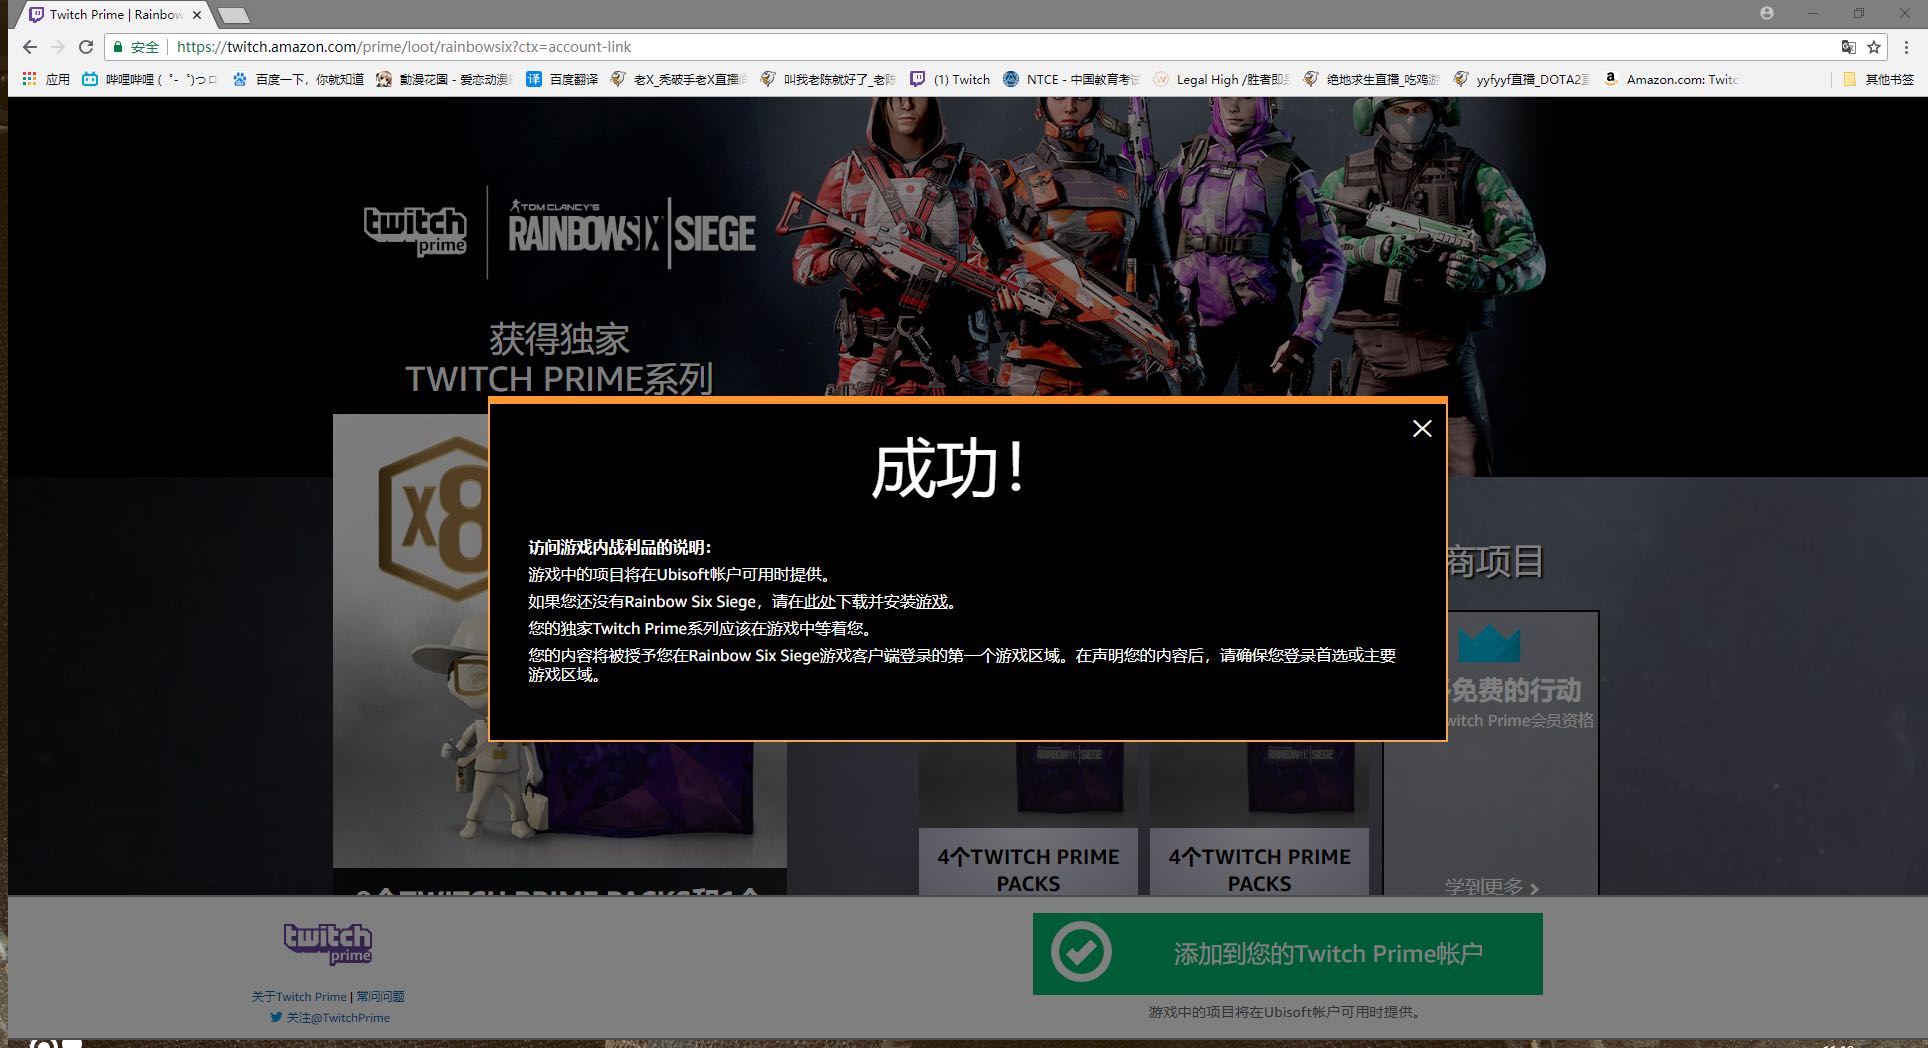Viewport: 1928px width, 1048px height.
Task: Open the yyfyyf直播_DOTA2 bookmark
Action: (1521, 79)
